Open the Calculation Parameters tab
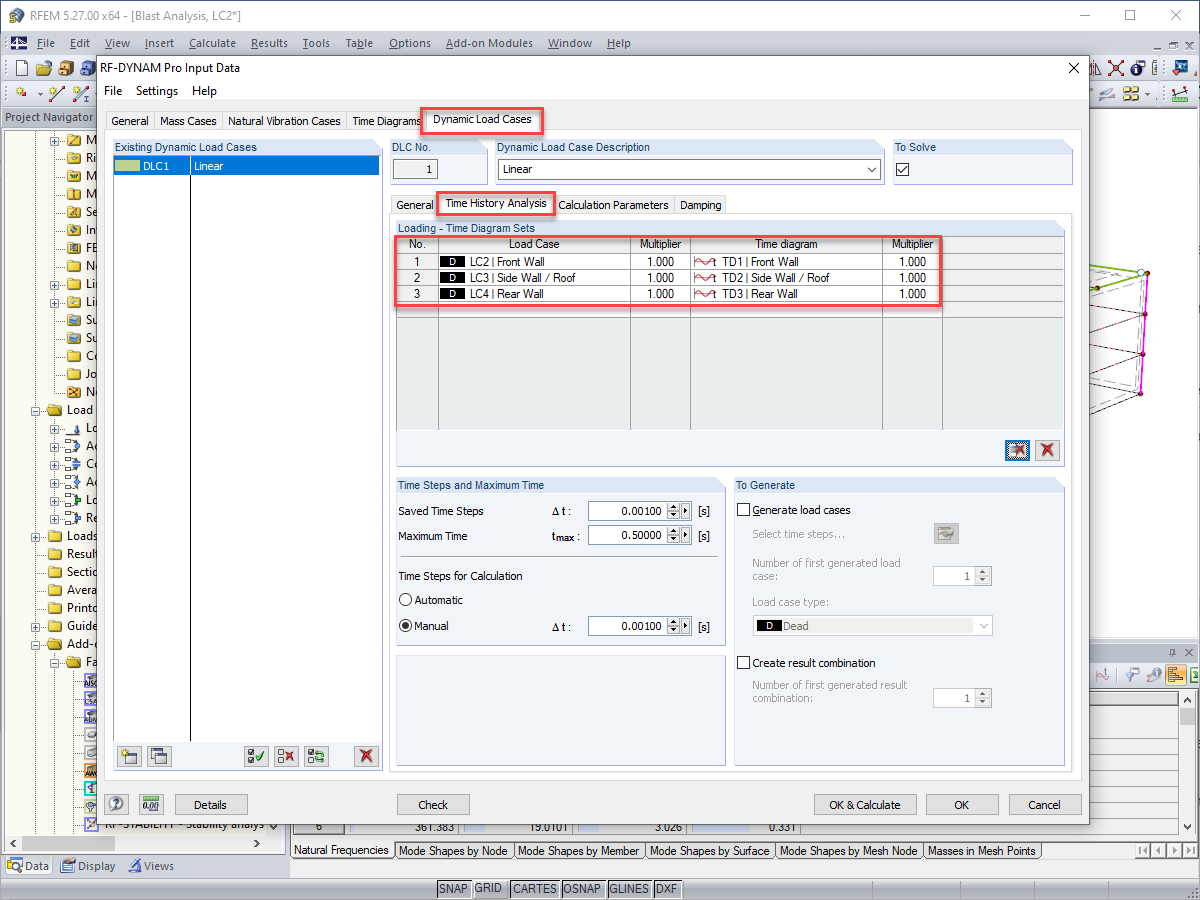Image resolution: width=1200 pixels, height=900 pixels. (613, 205)
